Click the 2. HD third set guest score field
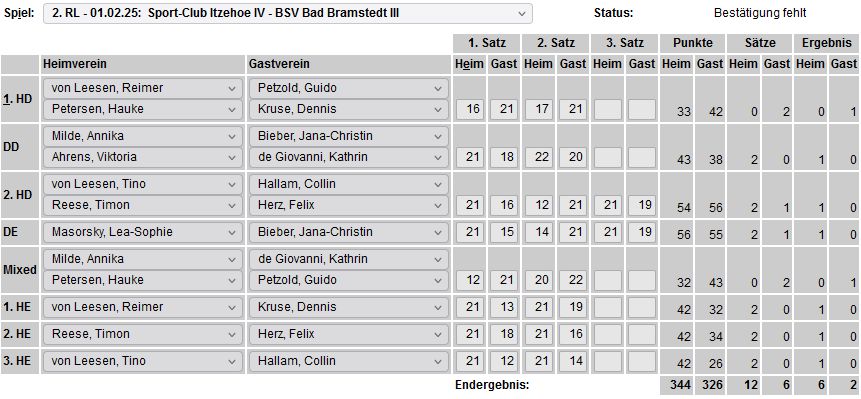Screen dimensions: 861x399 (x=642, y=205)
